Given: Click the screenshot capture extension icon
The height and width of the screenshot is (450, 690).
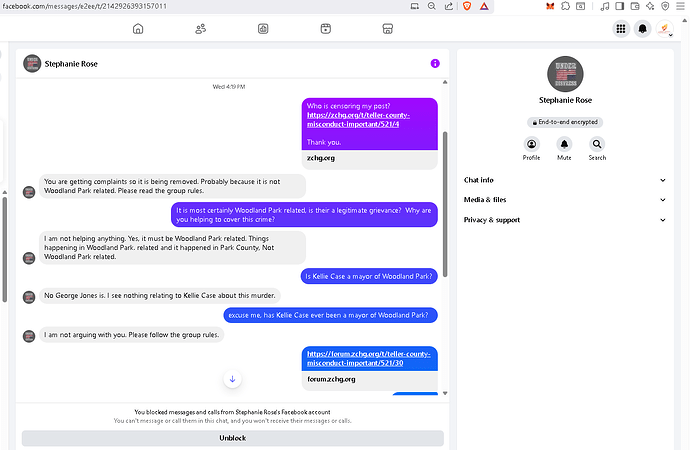Looking at the screenshot, I should 581,6.
